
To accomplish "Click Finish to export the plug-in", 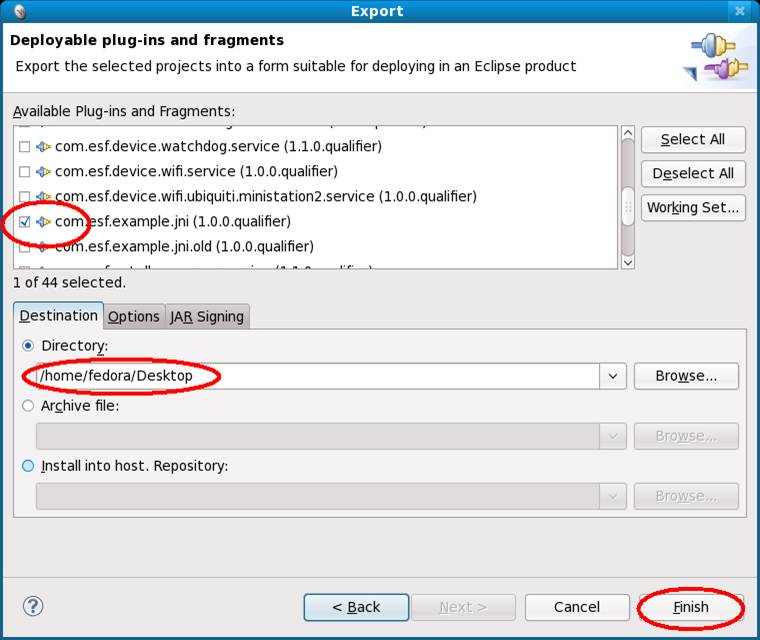I will [691, 608].
